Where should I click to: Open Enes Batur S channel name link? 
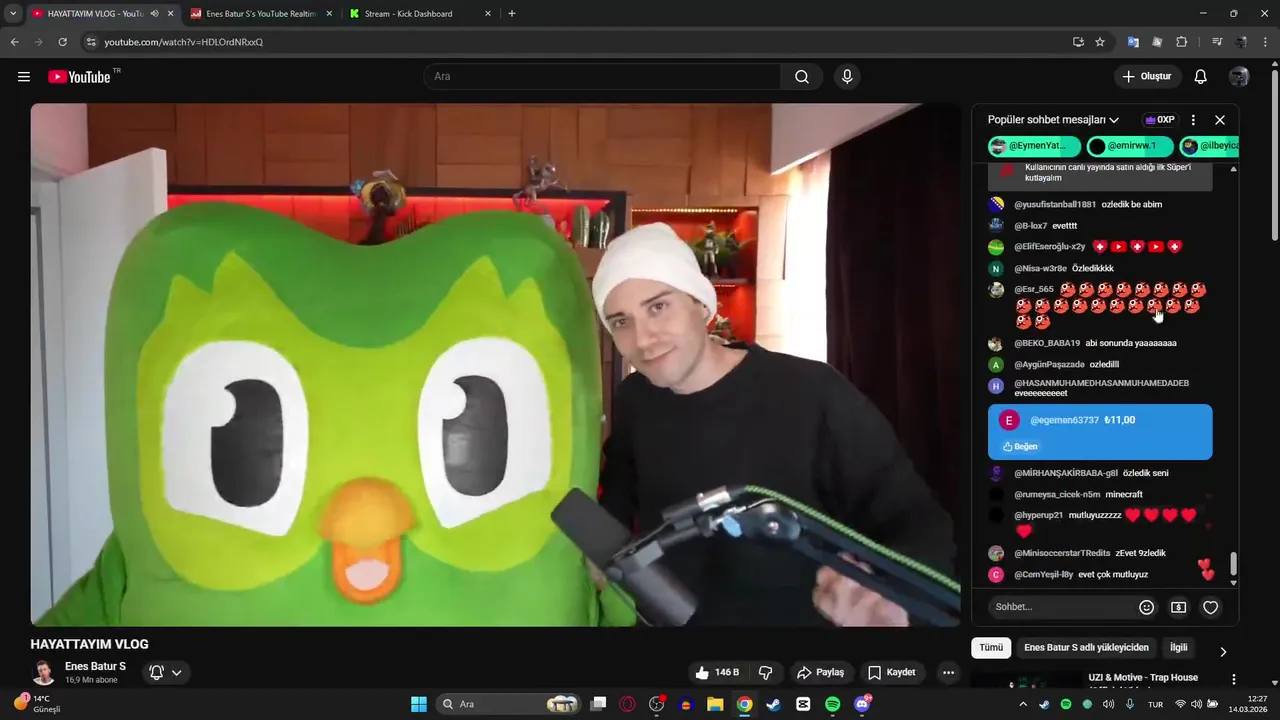click(x=95, y=666)
